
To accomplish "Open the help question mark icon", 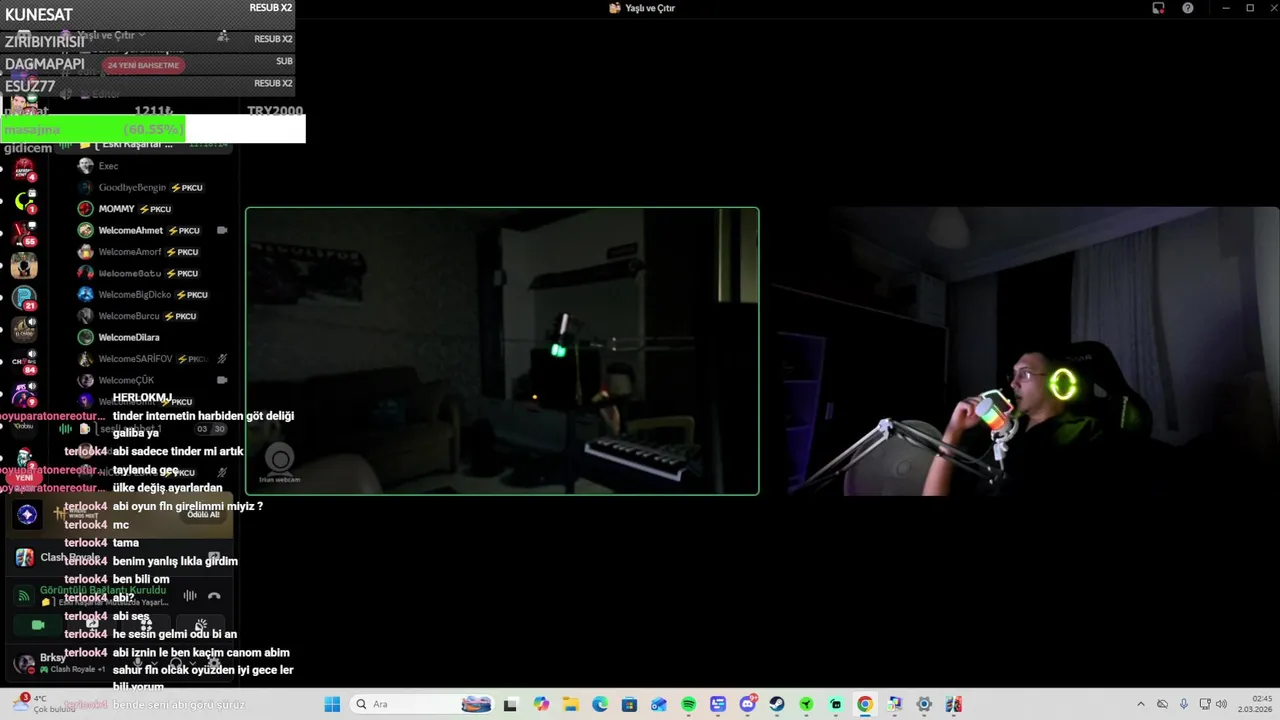I will pos(1188,8).
